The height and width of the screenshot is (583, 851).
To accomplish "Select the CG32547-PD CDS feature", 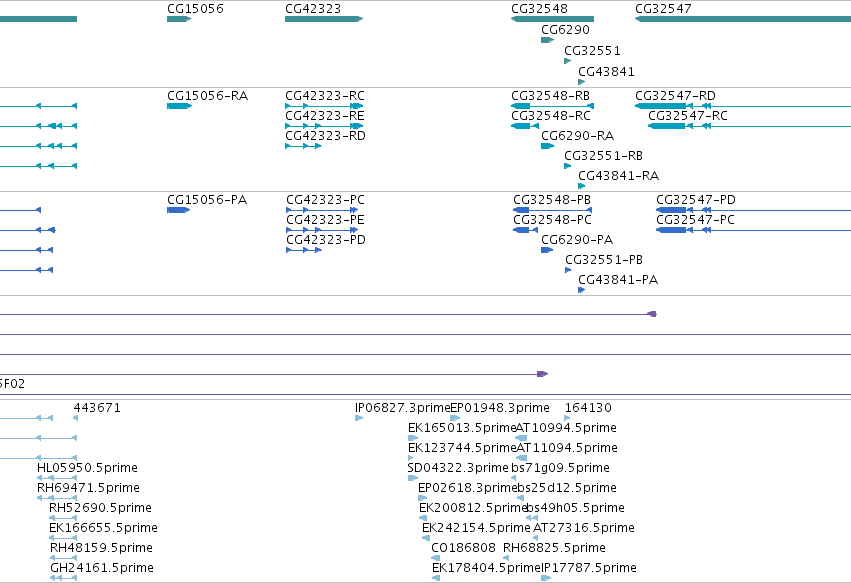I will click(753, 210).
